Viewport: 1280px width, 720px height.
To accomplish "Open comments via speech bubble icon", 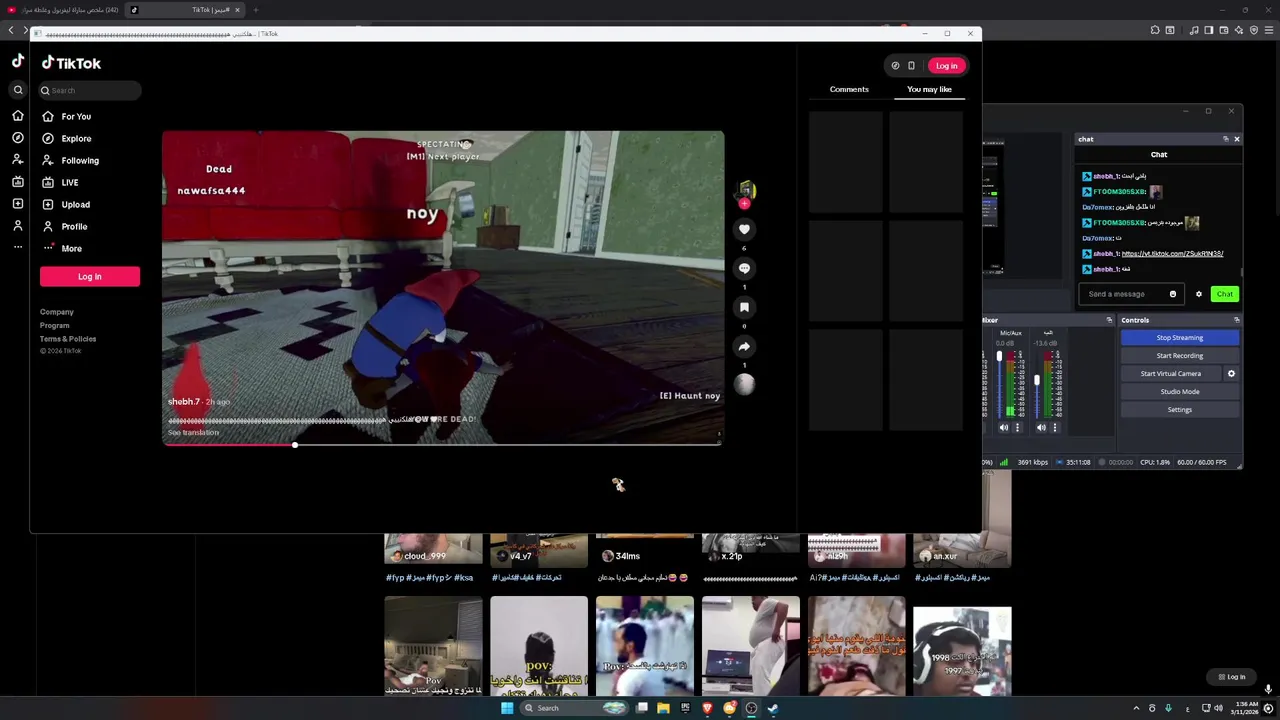I will pyautogui.click(x=744, y=268).
